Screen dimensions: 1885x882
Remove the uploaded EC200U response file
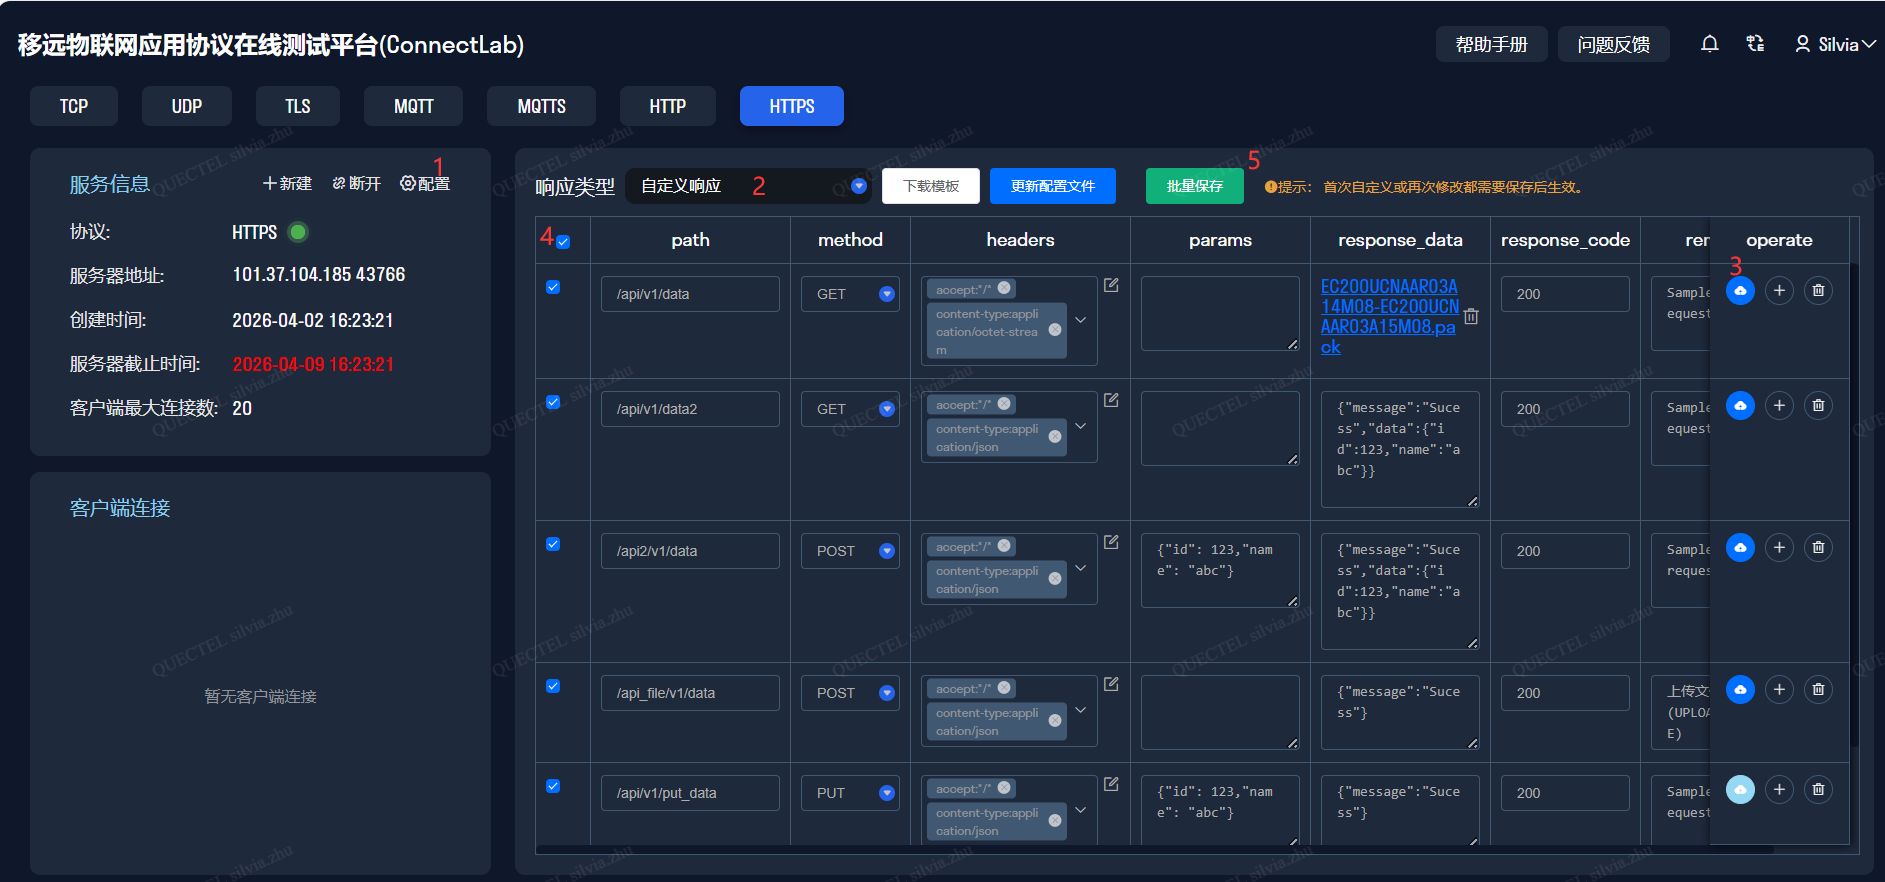pos(1471,317)
